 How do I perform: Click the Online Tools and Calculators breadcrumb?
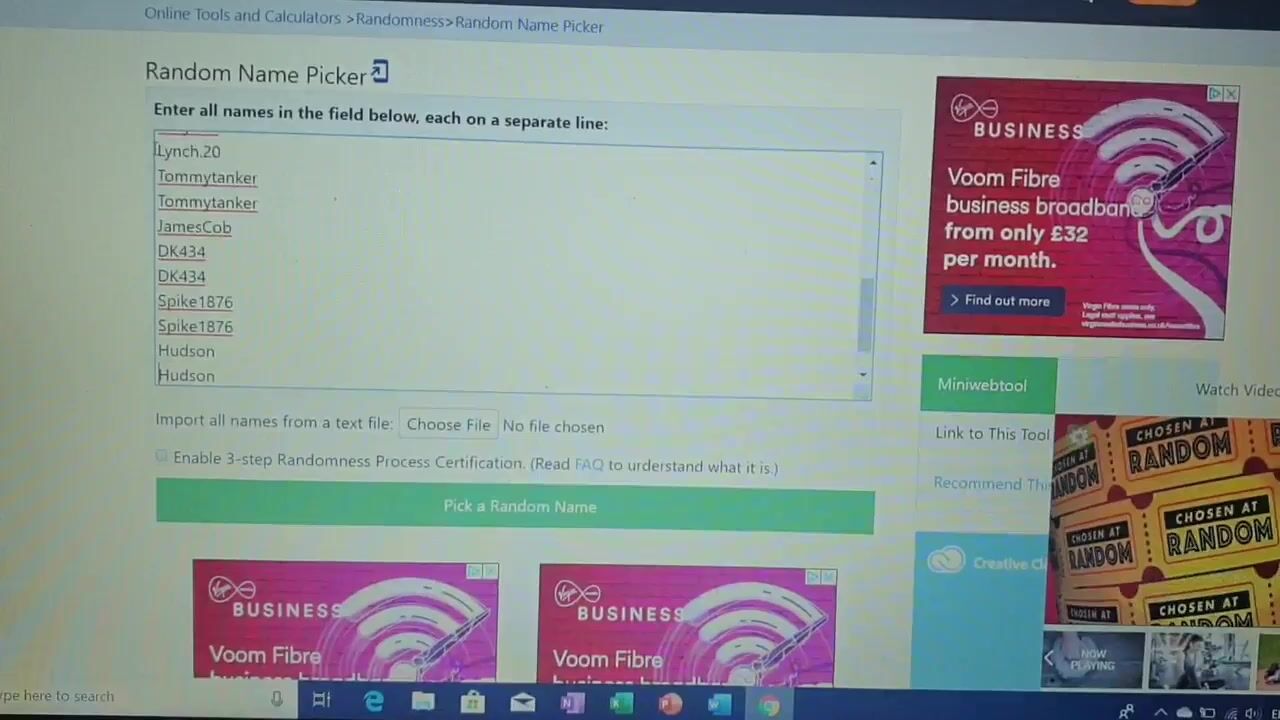[242, 16]
